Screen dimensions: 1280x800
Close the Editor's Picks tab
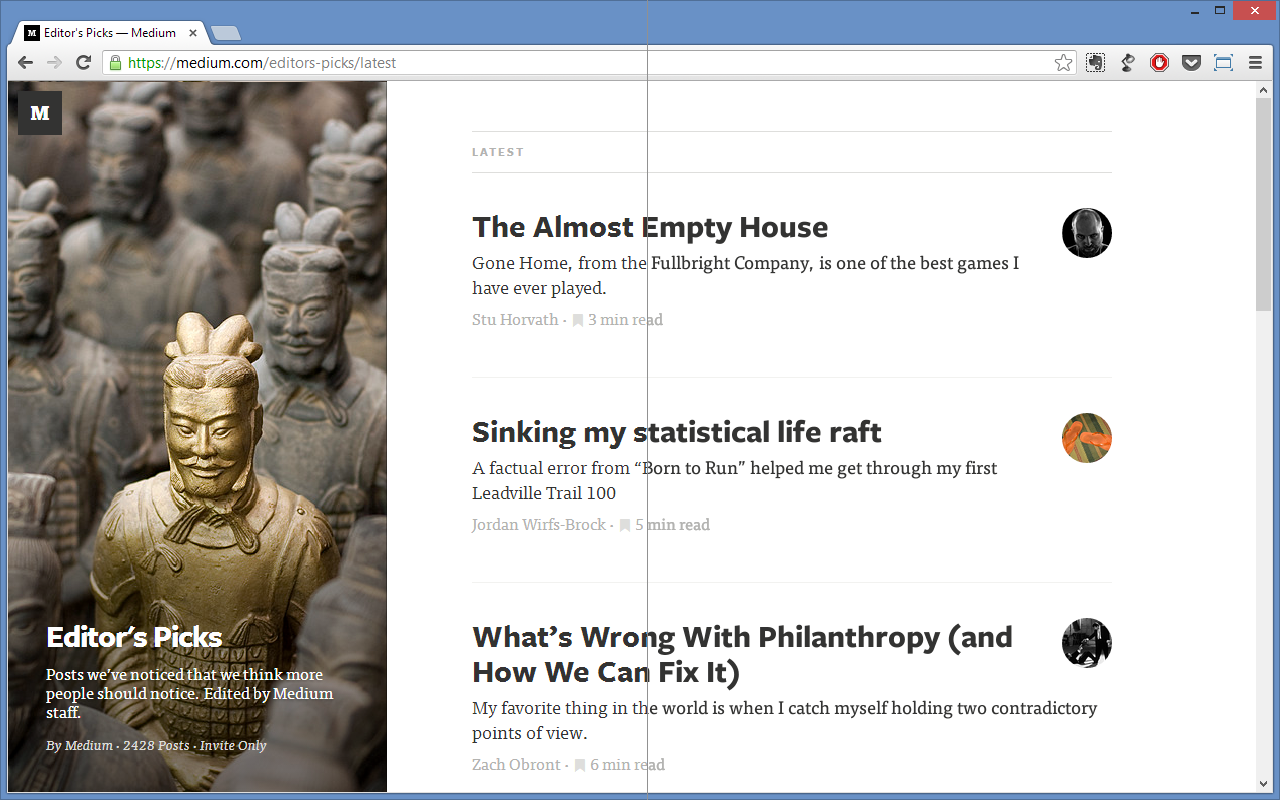pyautogui.click(x=193, y=33)
